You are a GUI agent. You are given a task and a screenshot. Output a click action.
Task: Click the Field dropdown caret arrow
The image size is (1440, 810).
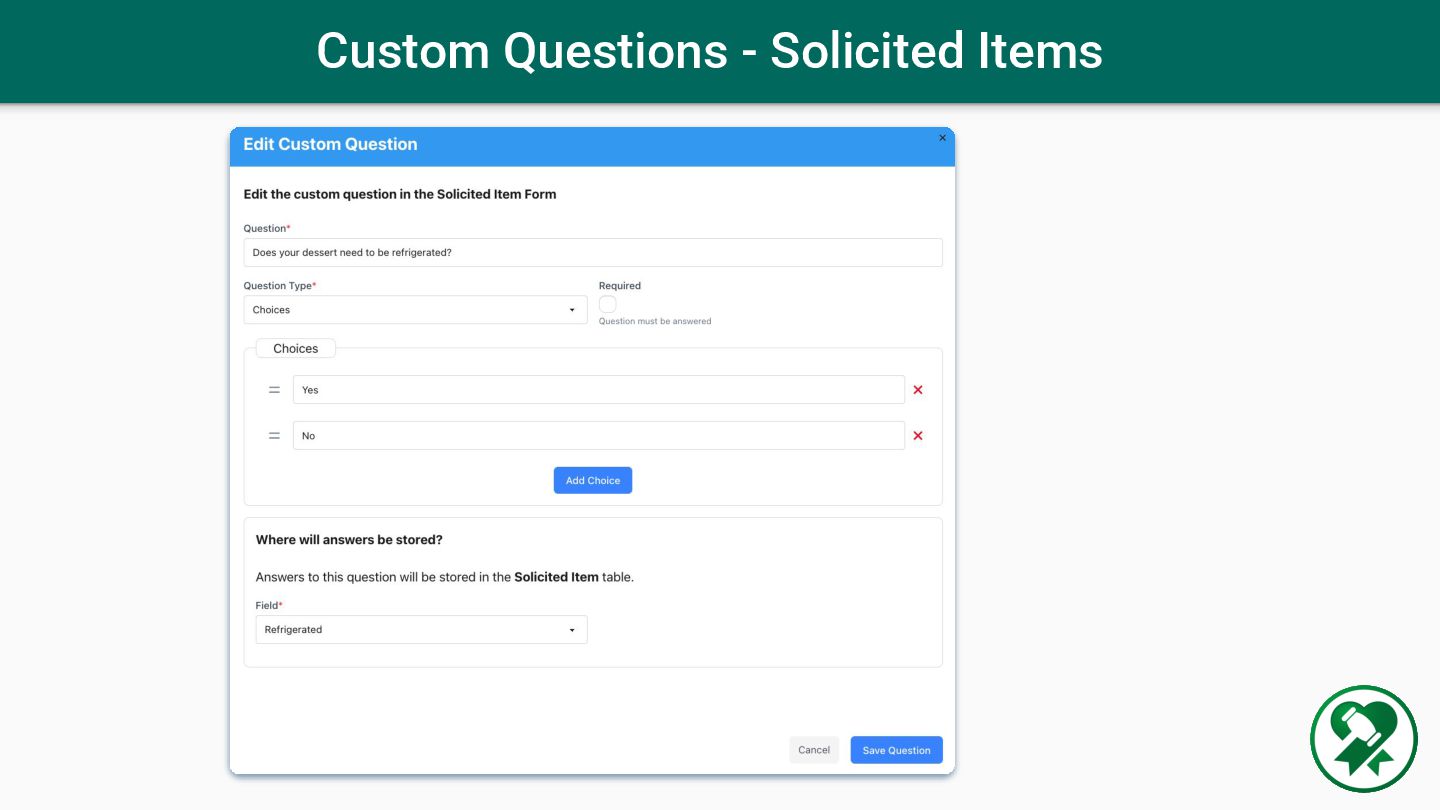click(x=572, y=630)
